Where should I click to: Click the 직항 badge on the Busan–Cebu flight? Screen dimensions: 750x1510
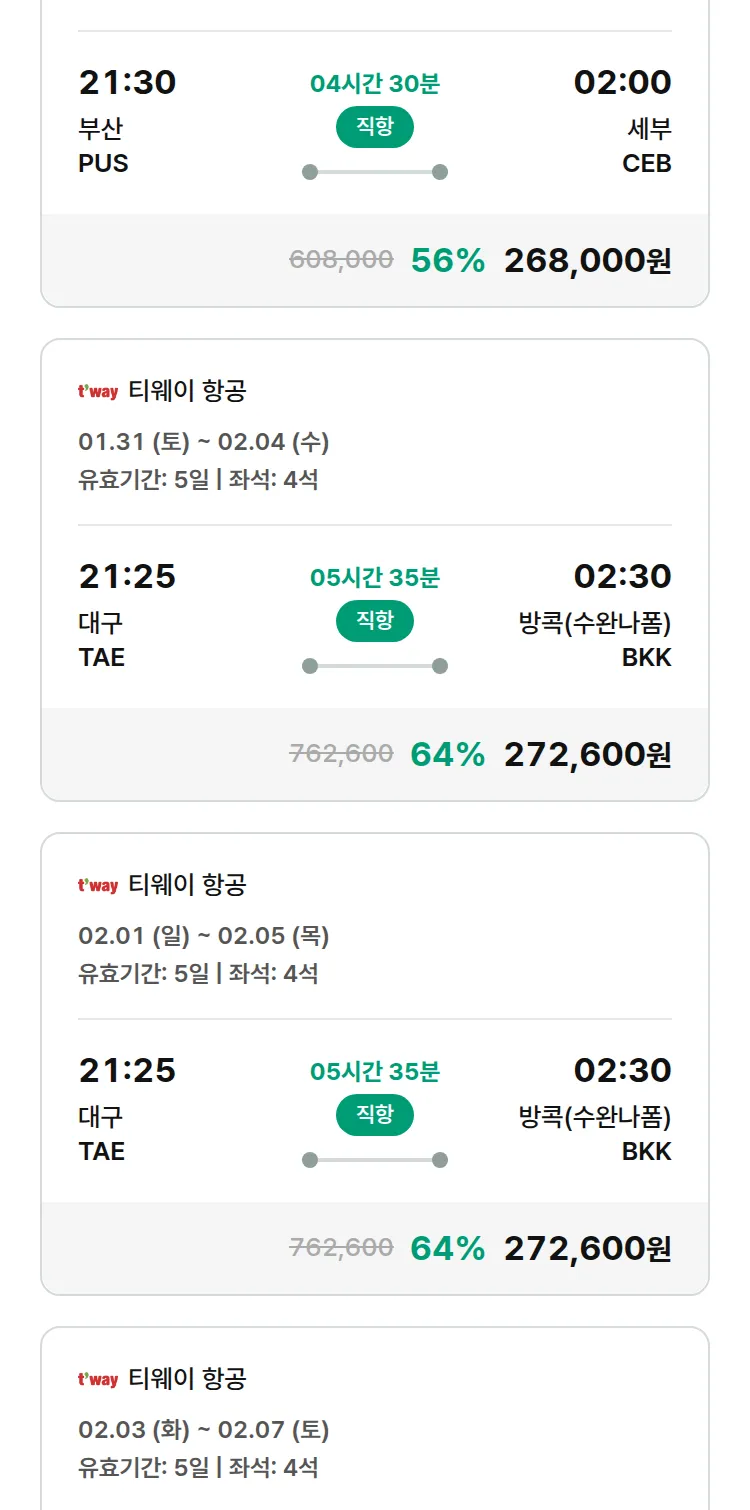coord(375,127)
